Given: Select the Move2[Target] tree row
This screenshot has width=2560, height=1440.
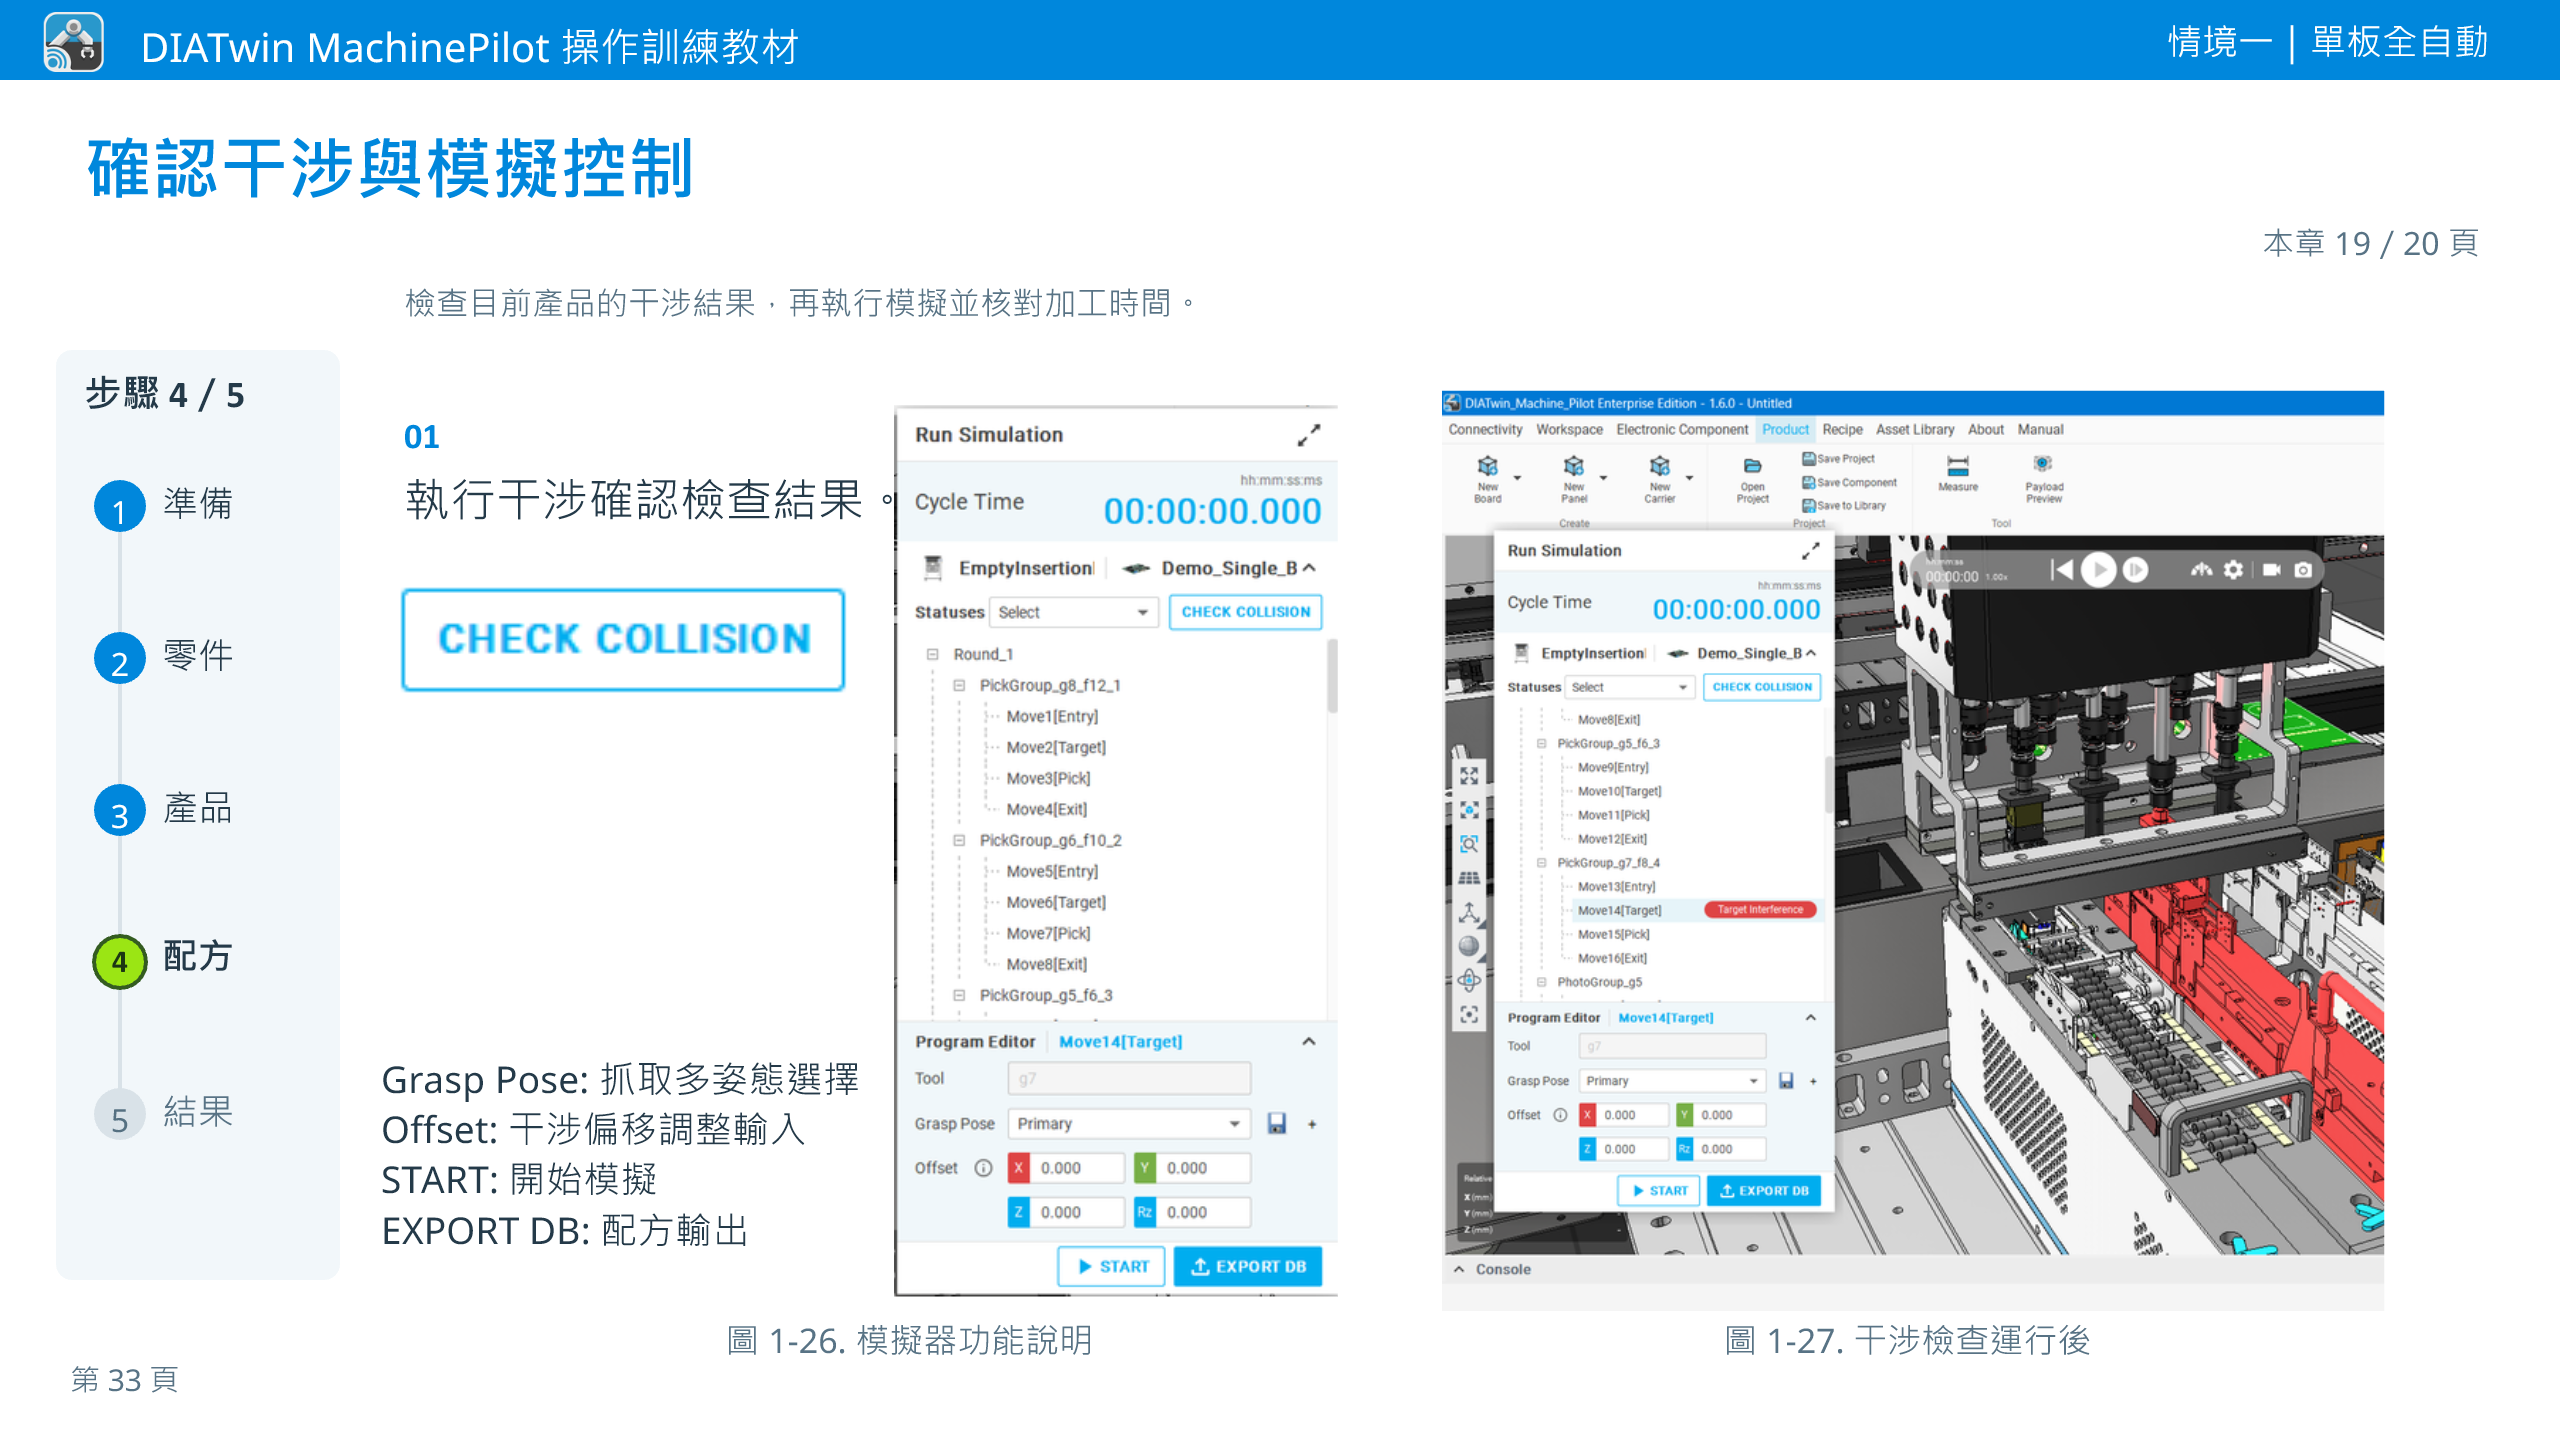Looking at the screenshot, I should pyautogui.click(x=1056, y=747).
